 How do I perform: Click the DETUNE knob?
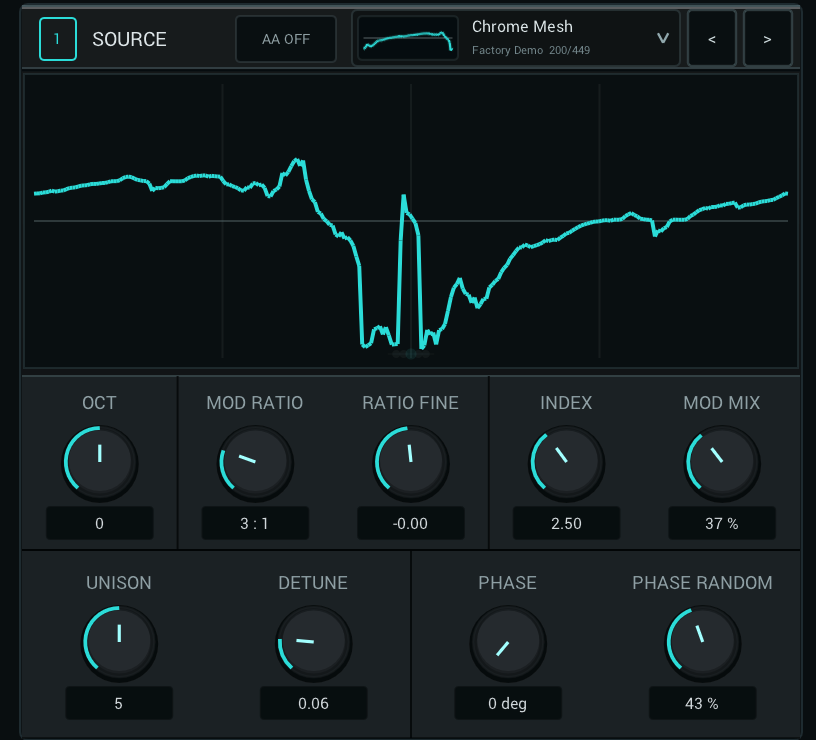pyautogui.click(x=313, y=643)
